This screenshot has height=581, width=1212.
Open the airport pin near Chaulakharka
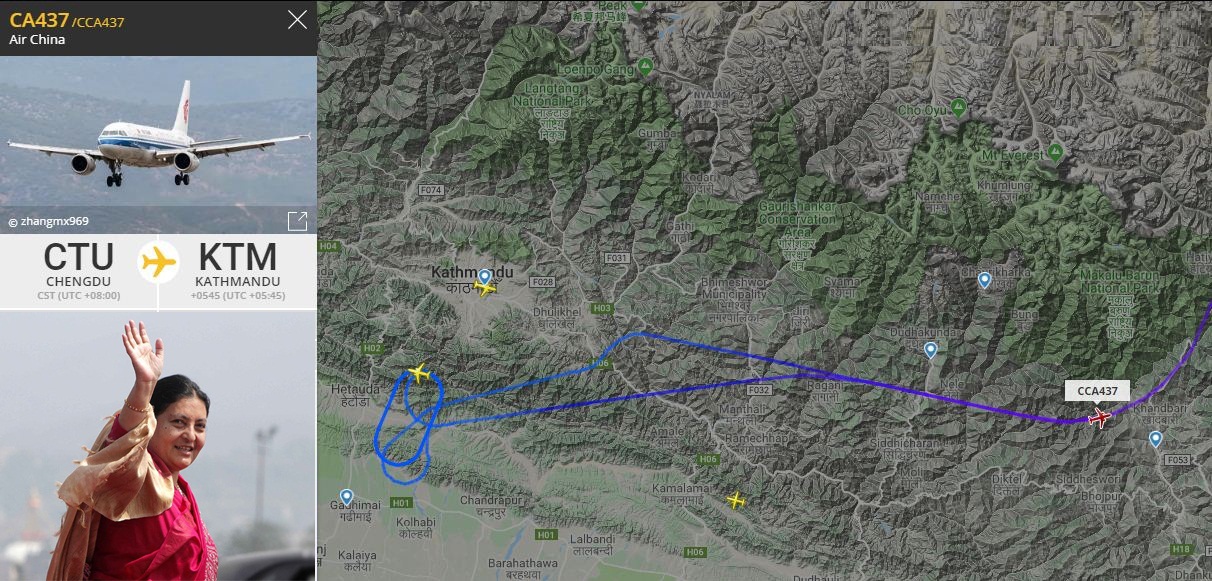coord(984,280)
